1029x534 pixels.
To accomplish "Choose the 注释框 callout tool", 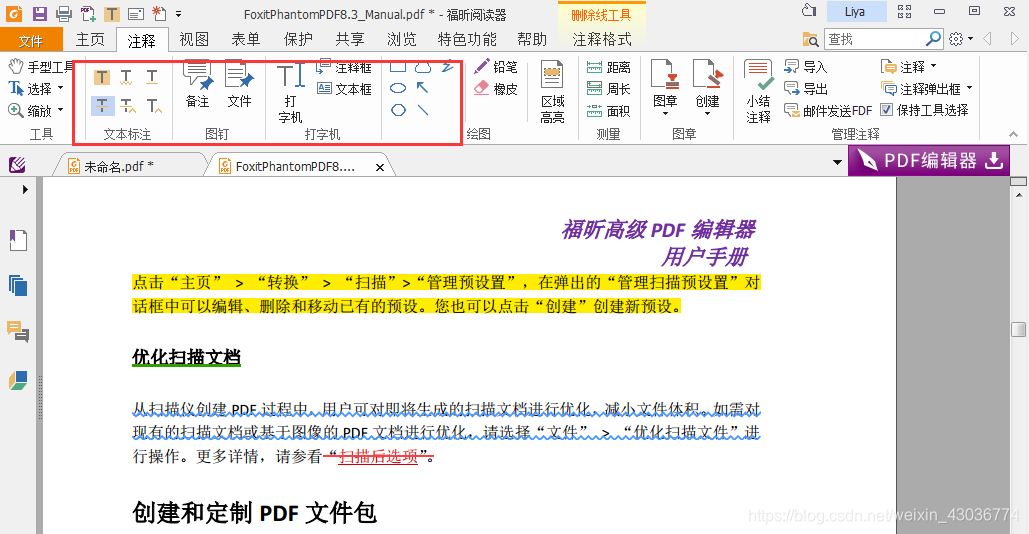I will [344, 67].
